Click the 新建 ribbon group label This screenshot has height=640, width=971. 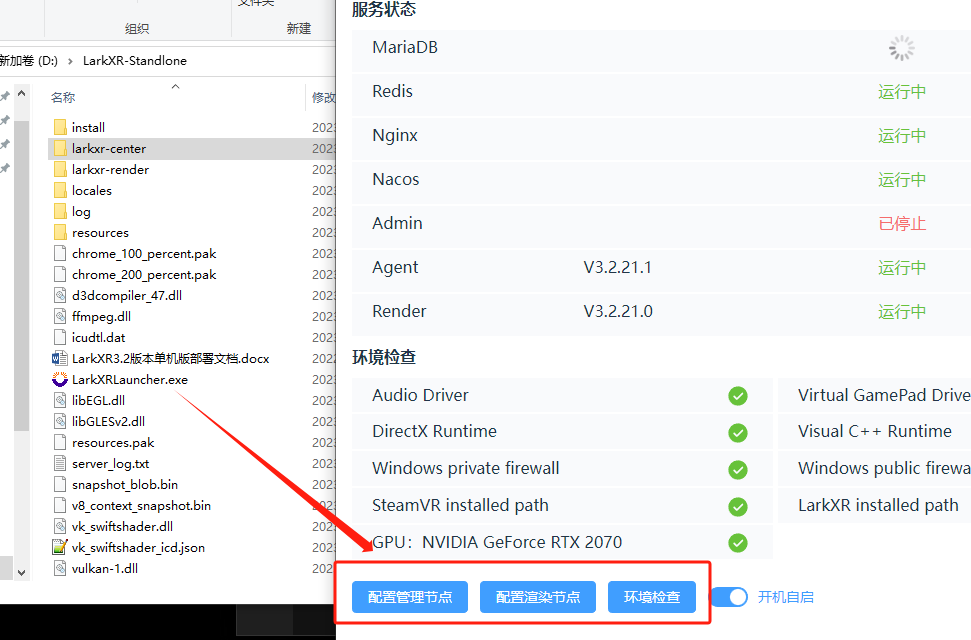click(298, 28)
